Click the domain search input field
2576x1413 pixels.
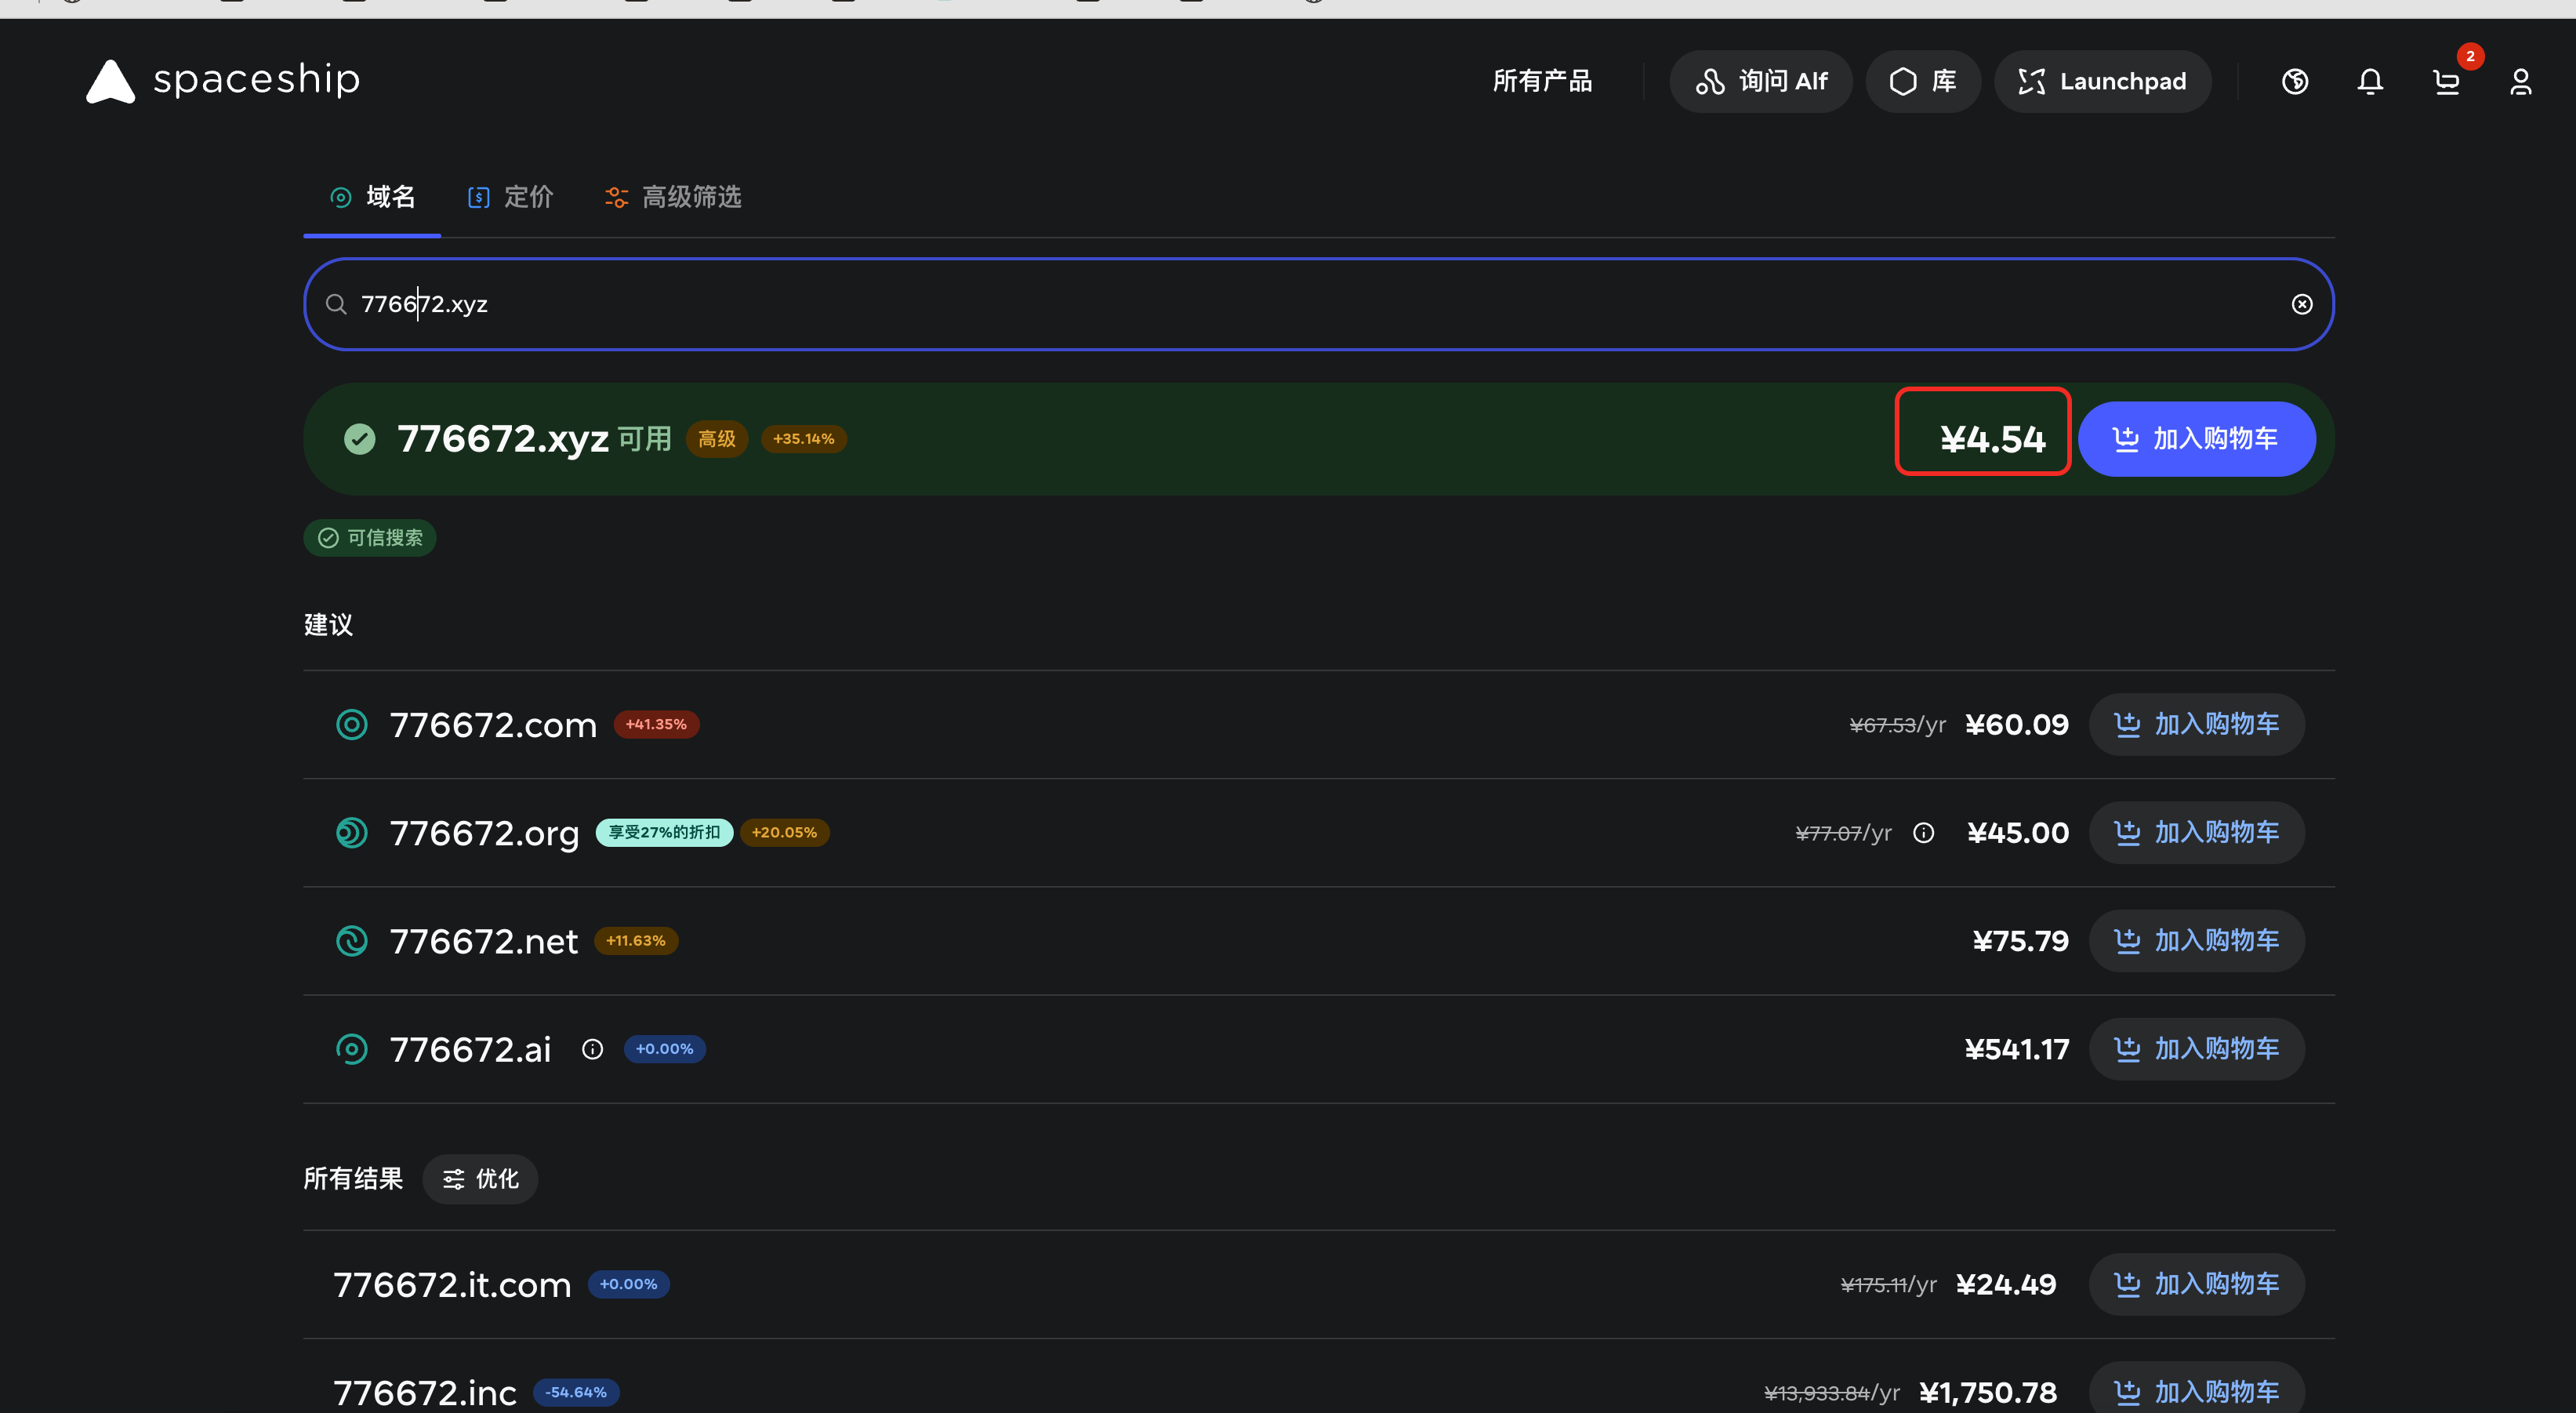click(x=1318, y=304)
